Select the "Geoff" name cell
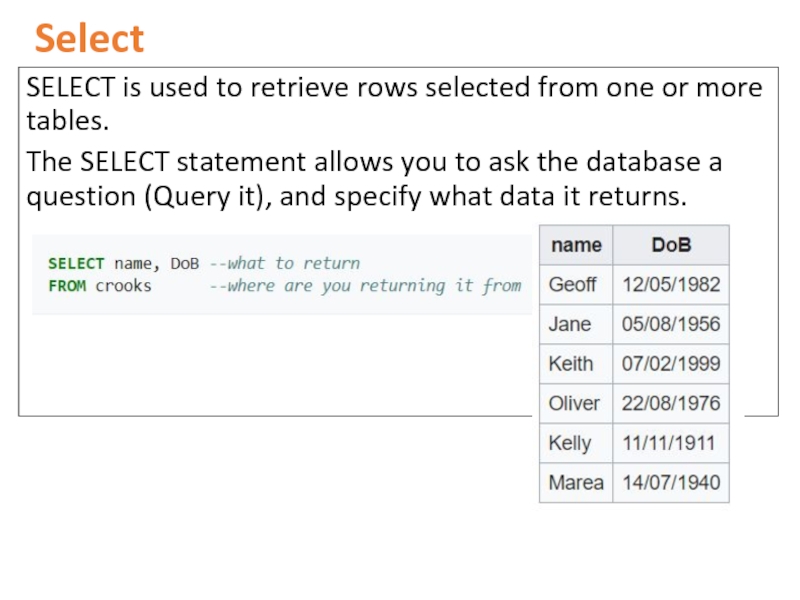This screenshot has height=600, width=800. (x=573, y=285)
